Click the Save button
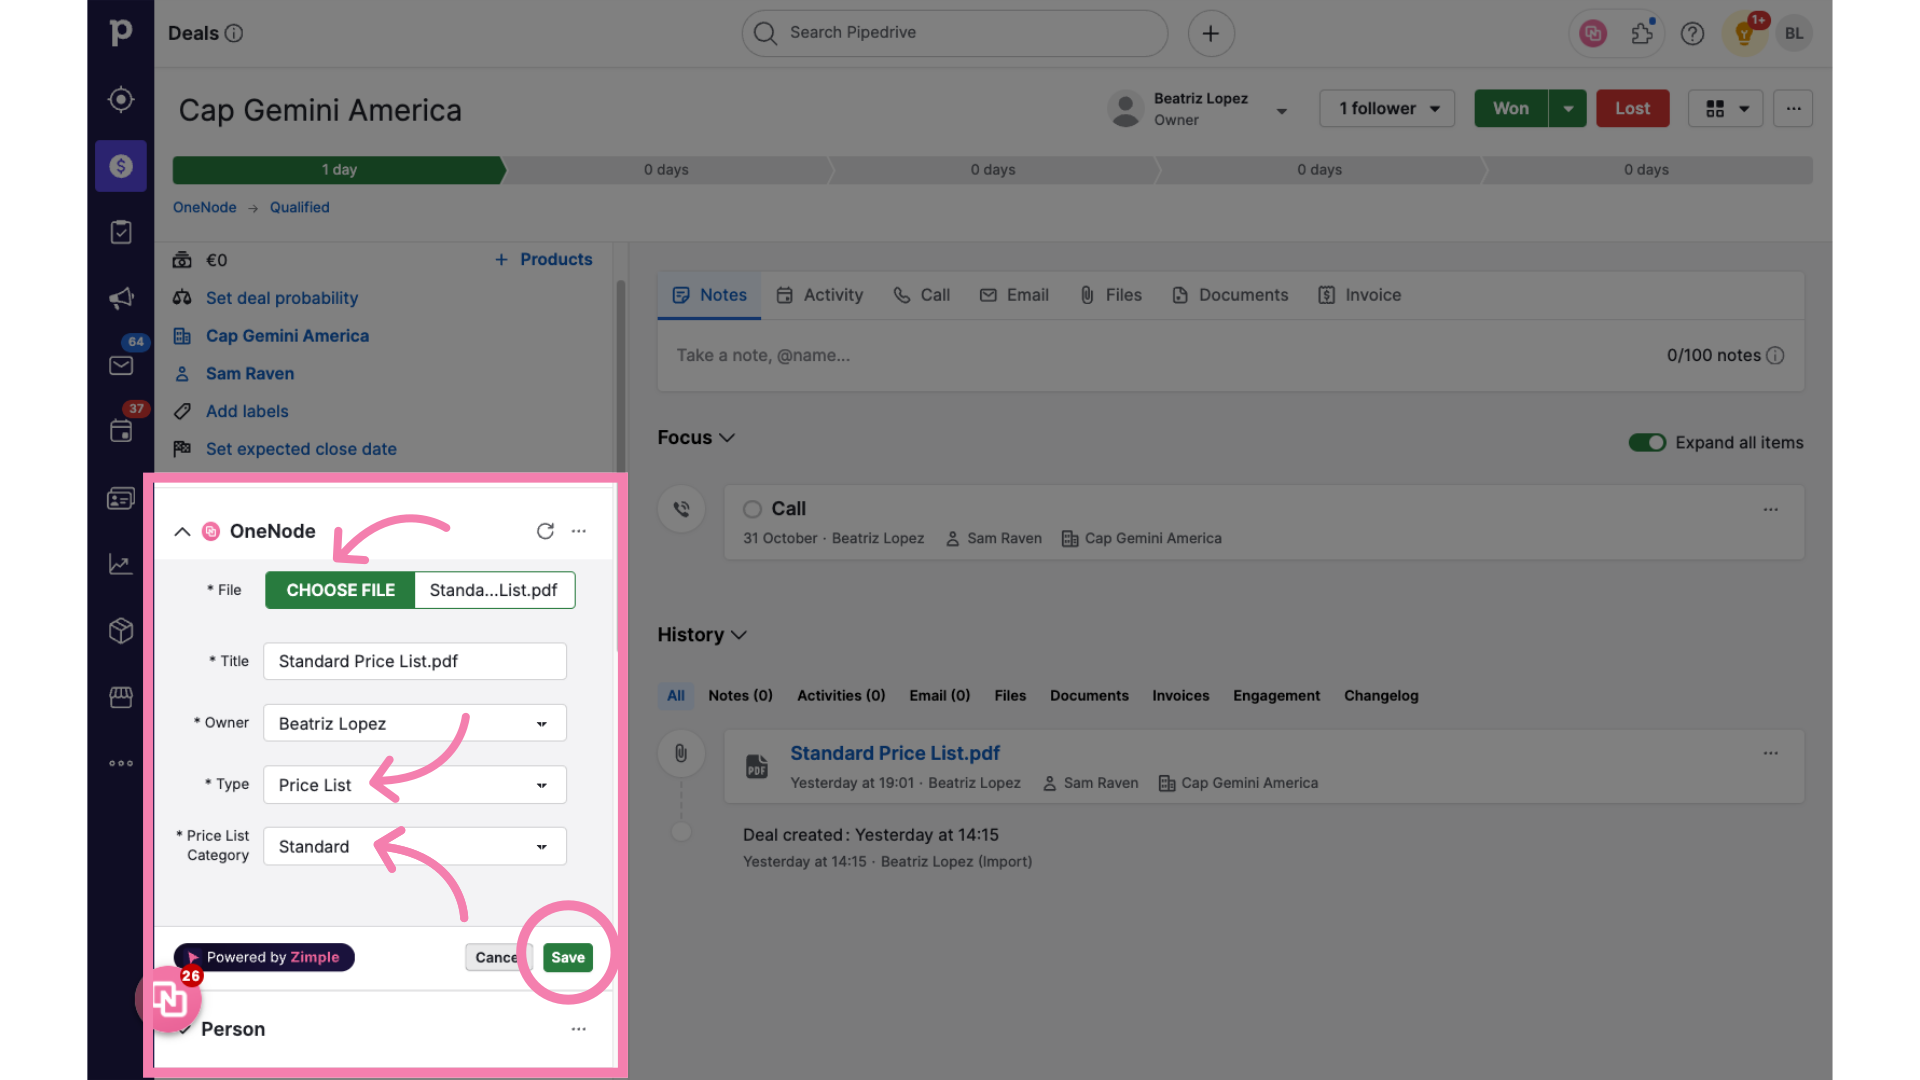The image size is (1920, 1080). pos(568,957)
